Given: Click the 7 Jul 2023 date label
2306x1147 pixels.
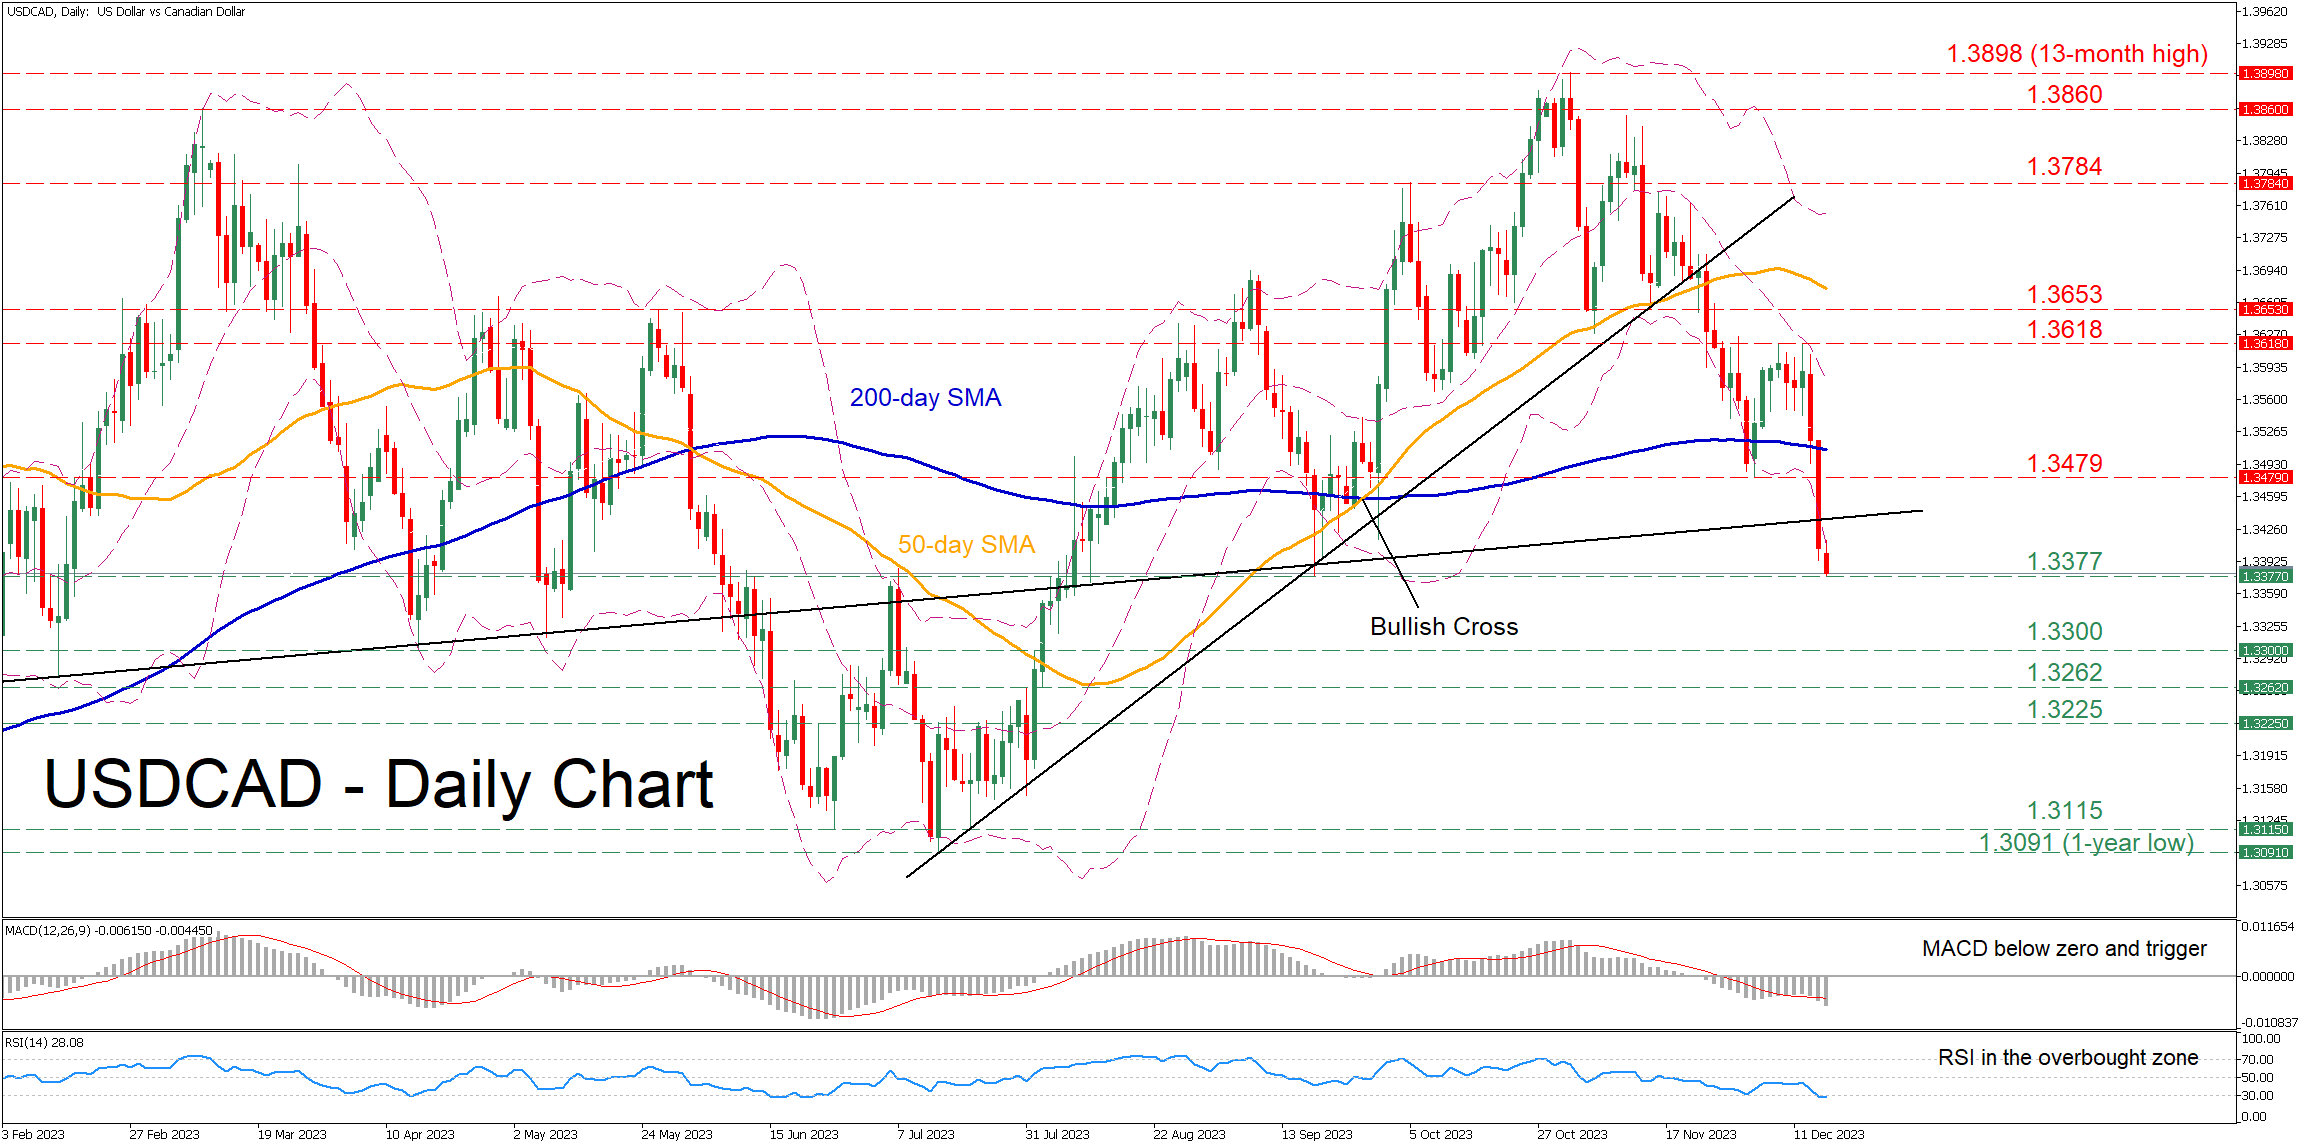Looking at the screenshot, I should pyautogui.click(x=926, y=1135).
